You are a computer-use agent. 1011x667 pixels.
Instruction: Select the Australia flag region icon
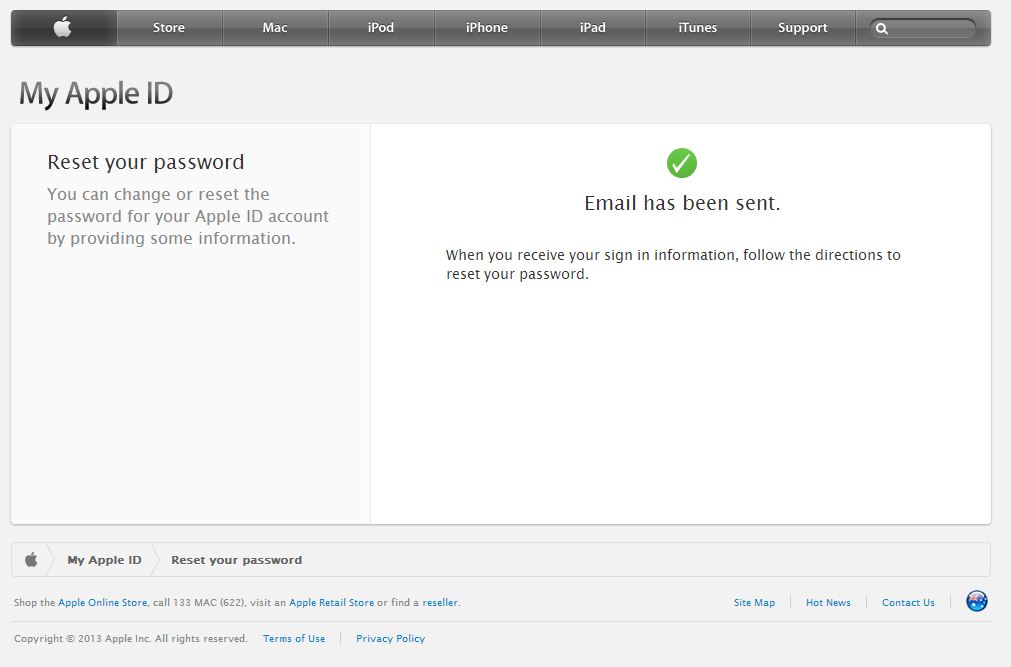pos(977,601)
